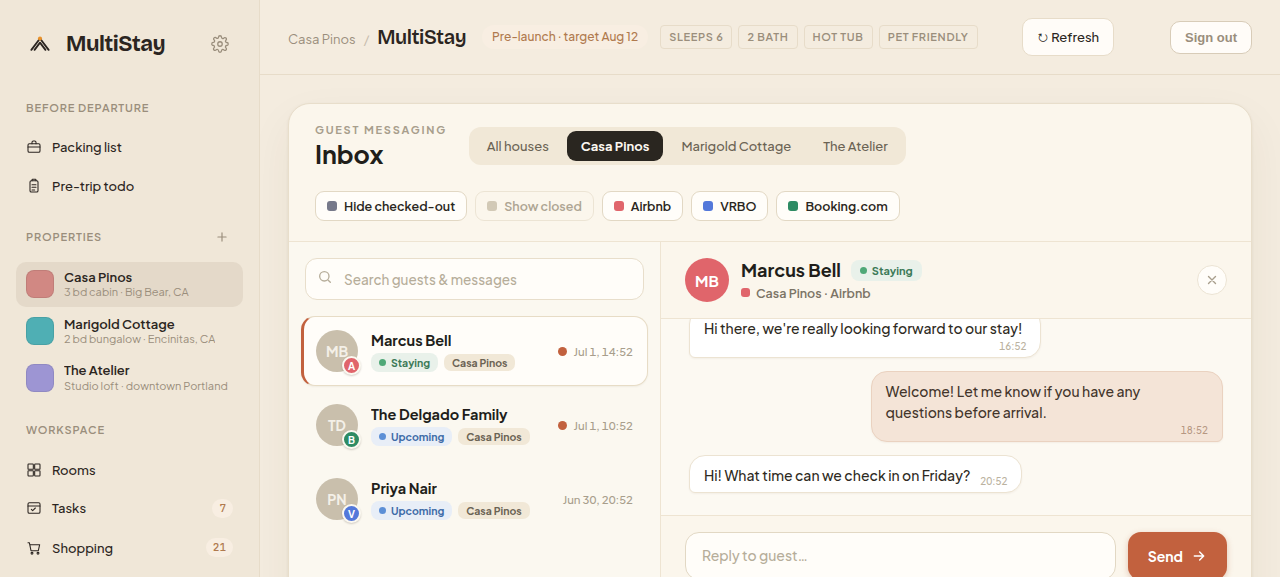Open the Packing list page
Screen dimensions: 1280x577
(129, 147)
